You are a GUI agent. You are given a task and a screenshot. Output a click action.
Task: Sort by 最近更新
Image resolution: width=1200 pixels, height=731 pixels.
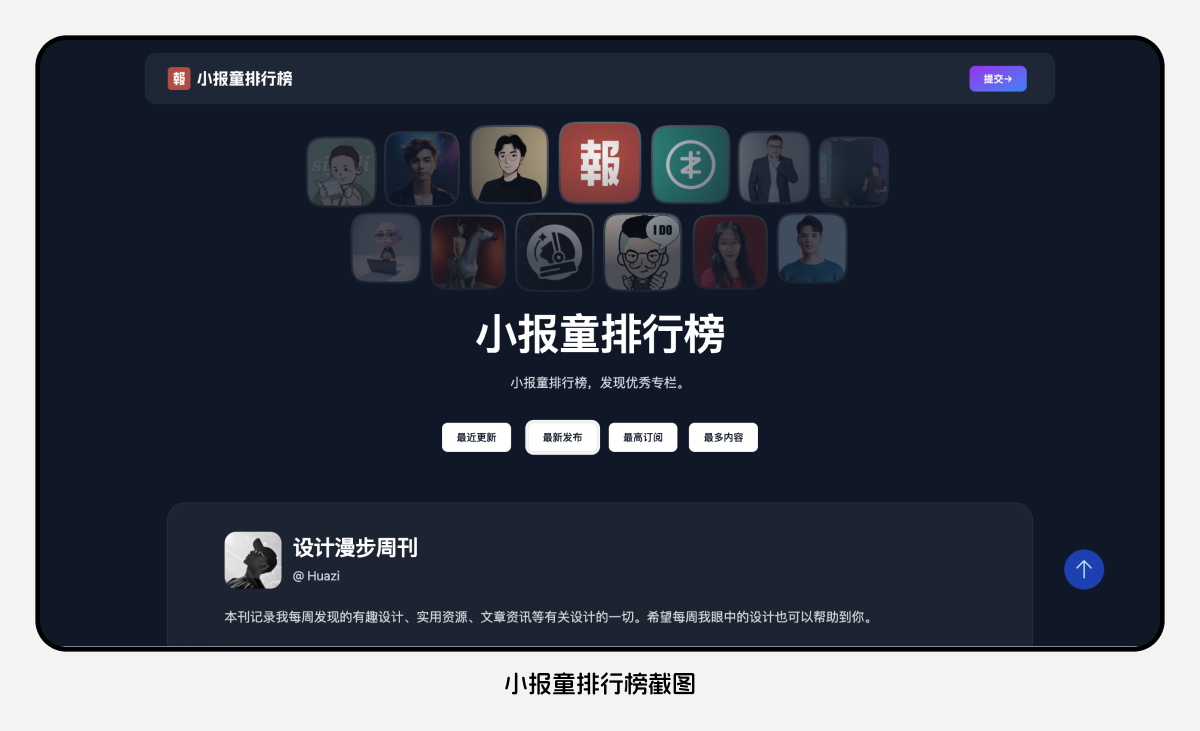coord(476,437)
